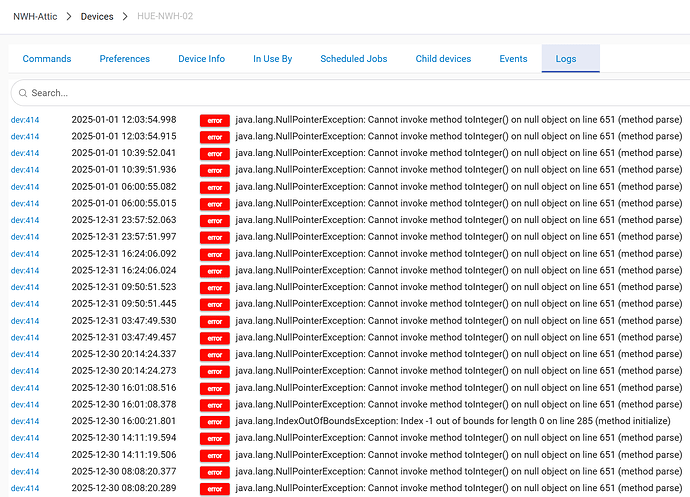
Task: Select timestamp 2025-12-30 16:01:08.516
Action: pyautogui.click(x=124, y=388)
